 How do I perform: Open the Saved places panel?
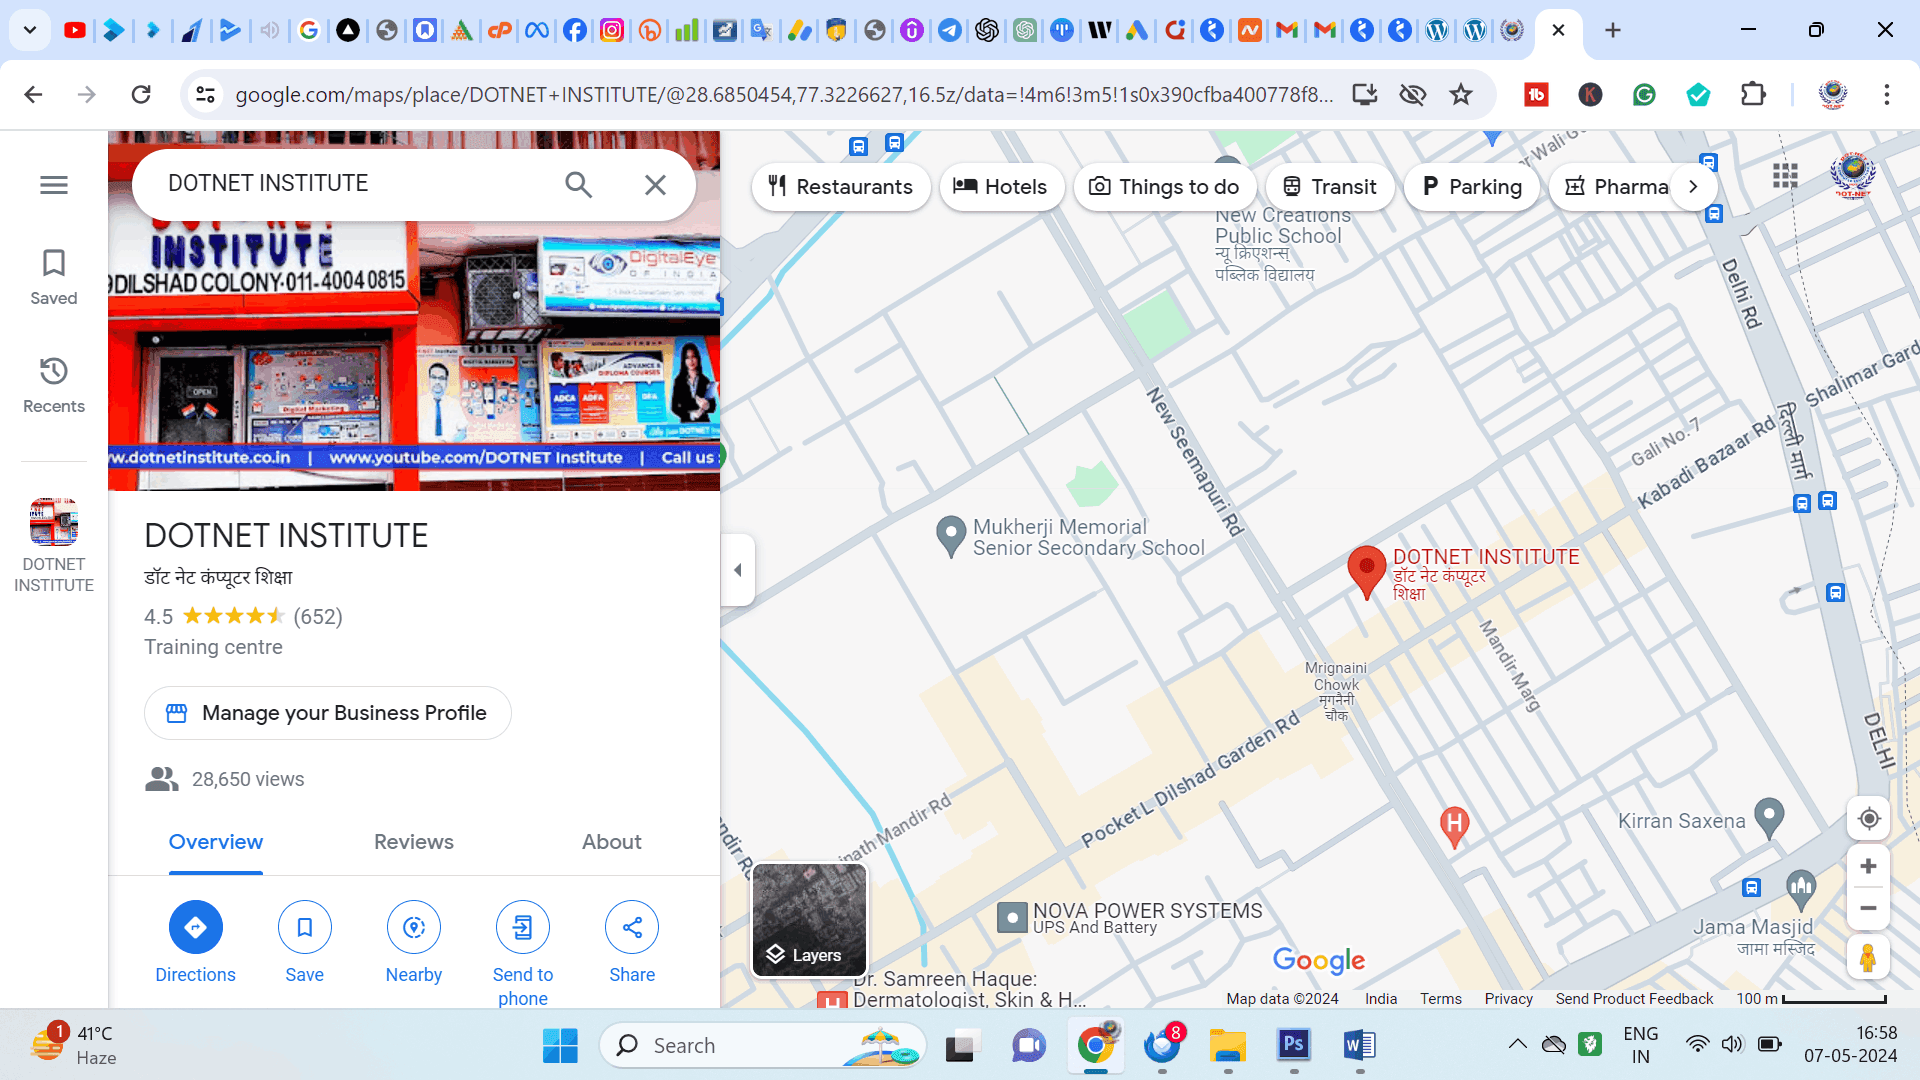(54, 277)
